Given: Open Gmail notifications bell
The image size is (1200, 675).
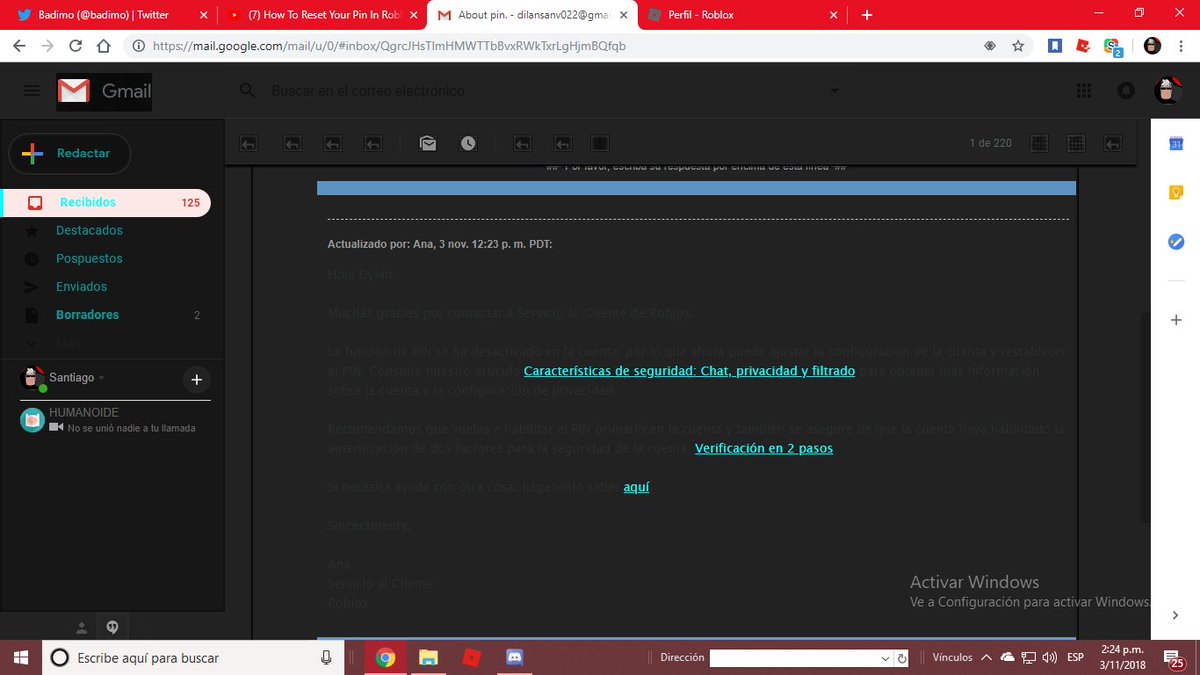Looking at the screenshot, I should (1126, 91).
